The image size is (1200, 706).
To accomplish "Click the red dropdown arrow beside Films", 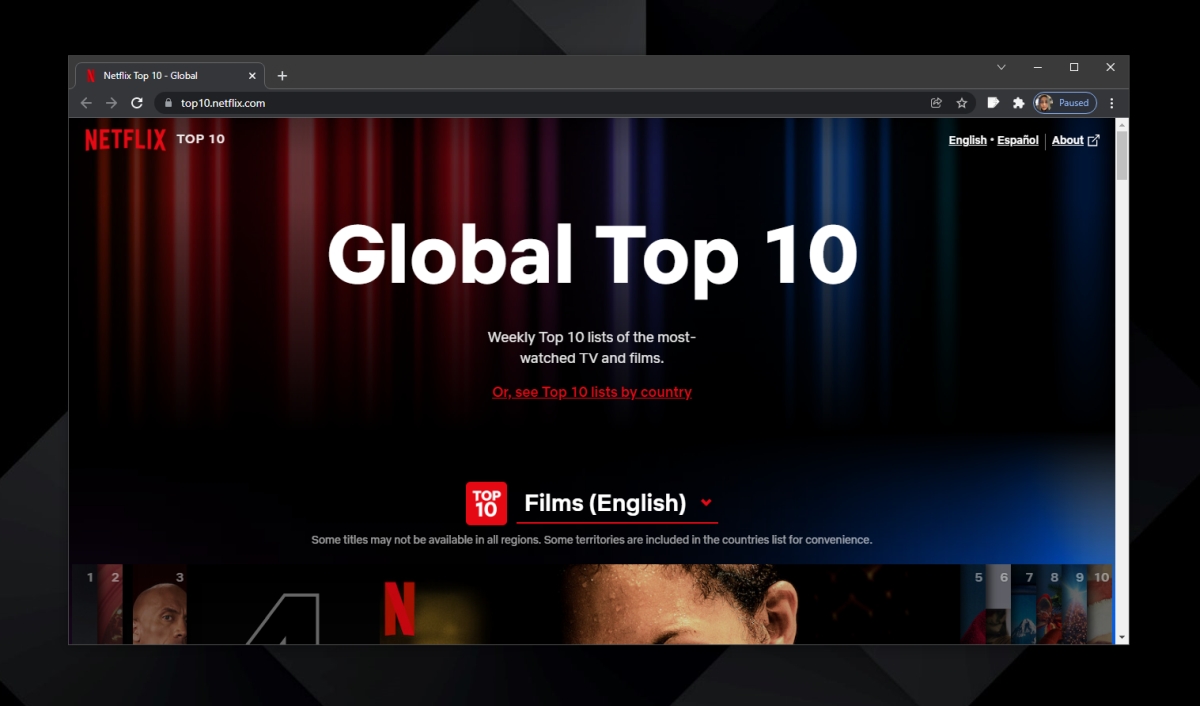I will [706, 503].
